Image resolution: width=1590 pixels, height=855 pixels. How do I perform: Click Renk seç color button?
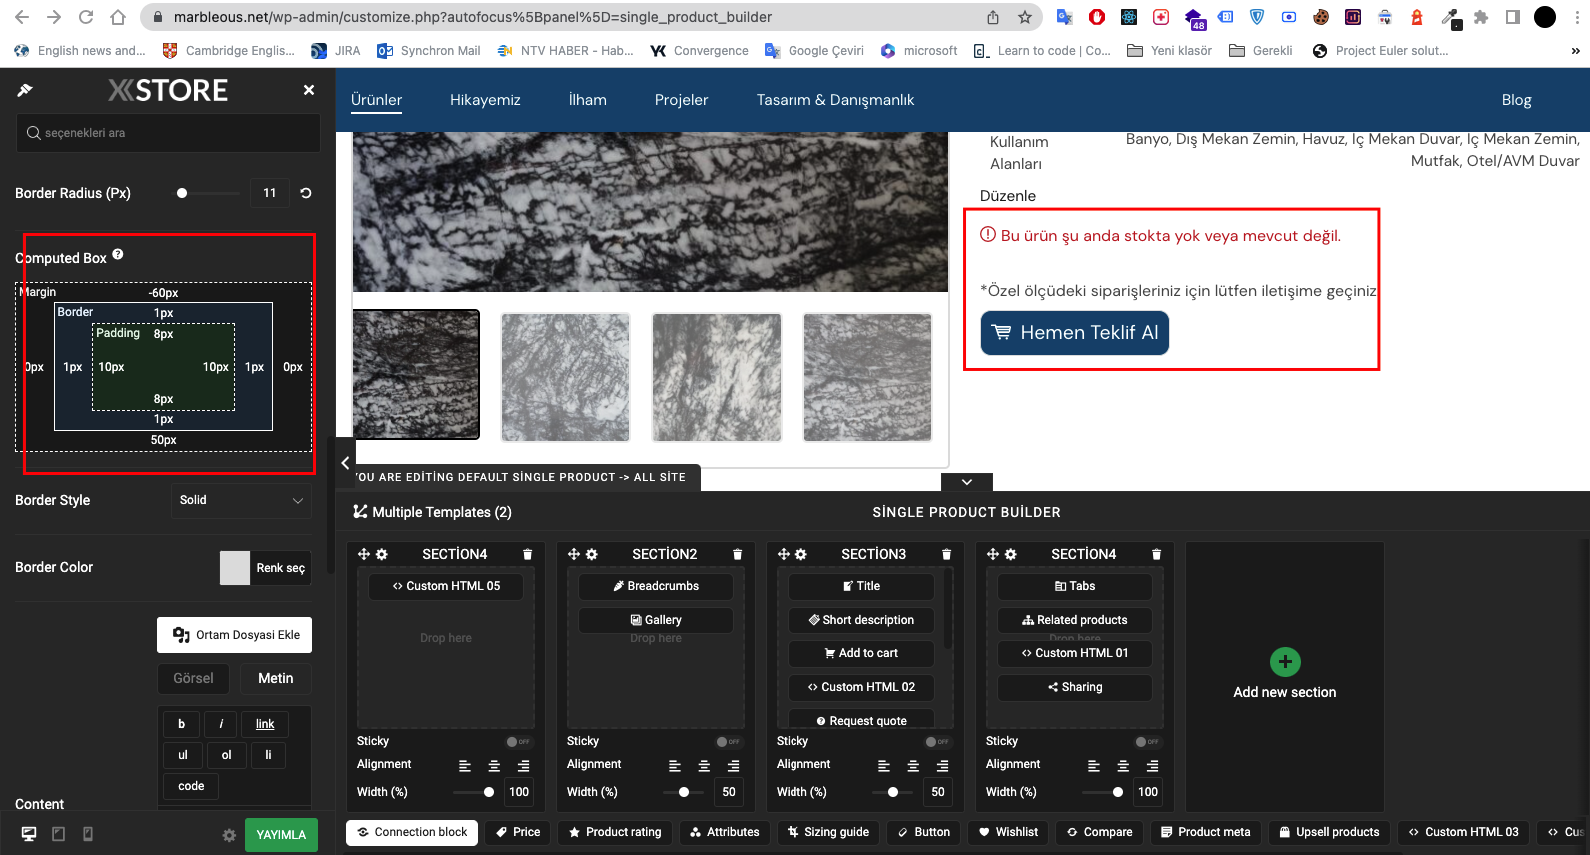(280, 568)
